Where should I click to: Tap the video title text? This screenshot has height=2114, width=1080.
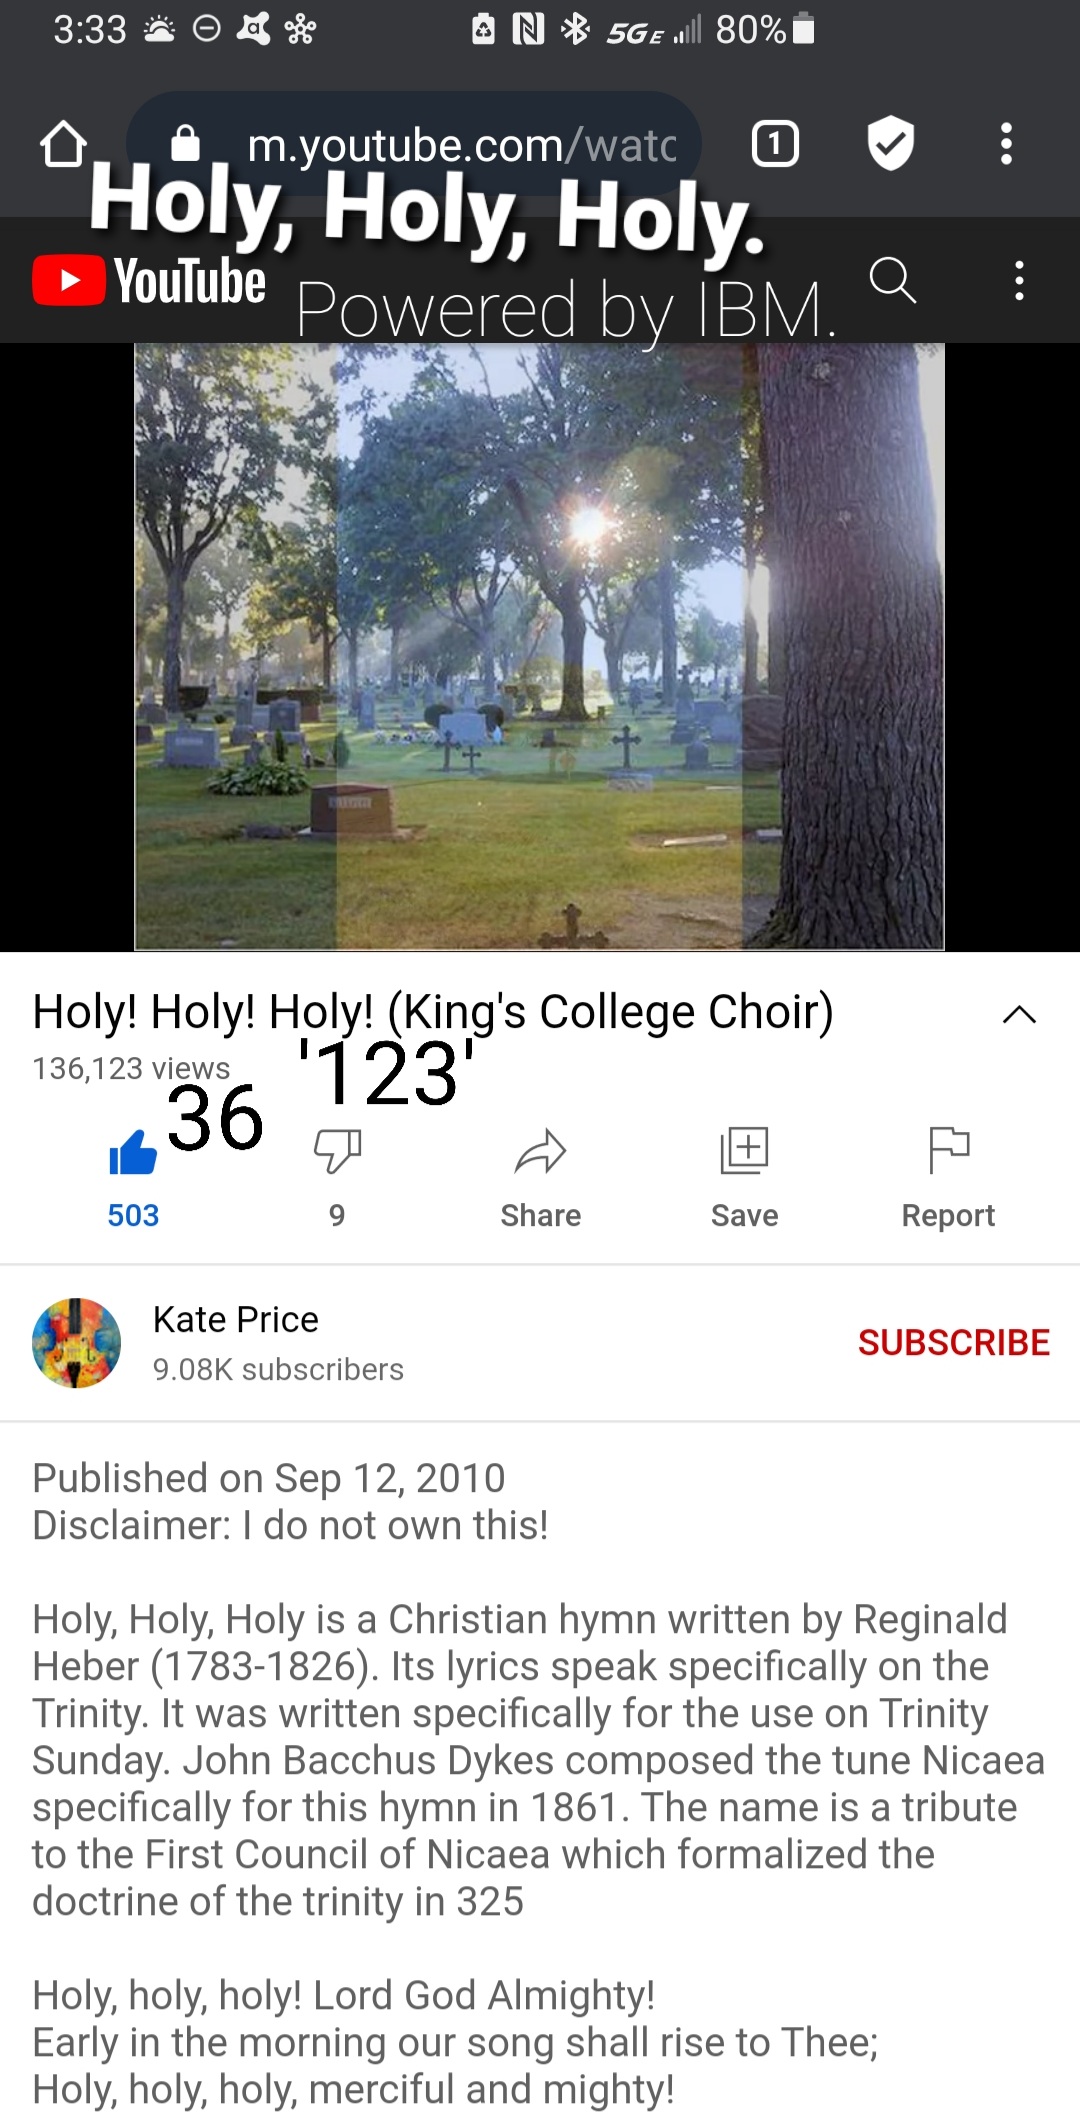coord(433,1011)
